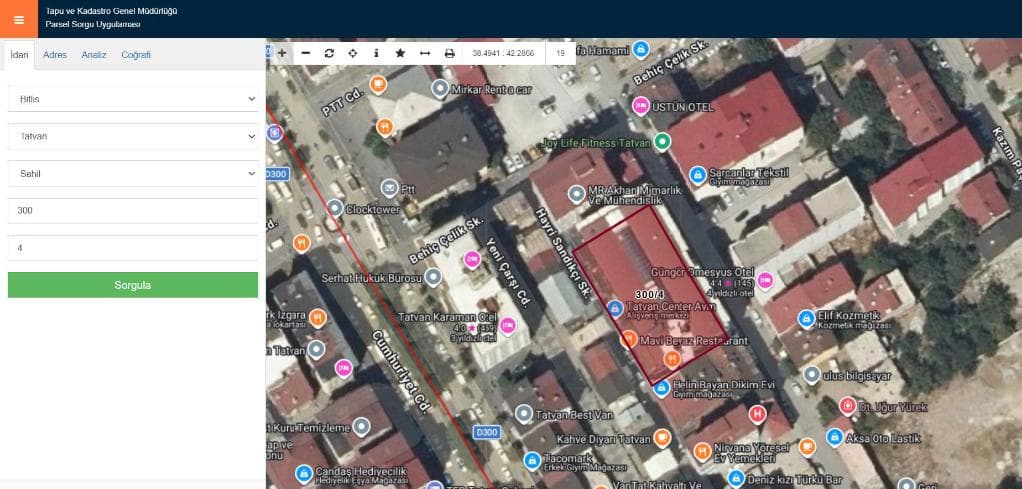The width and height of the screenshot is (1022, 489).
Task: Click the Sarcanlar Tekstil shopping marker
Action: point(698,175)
